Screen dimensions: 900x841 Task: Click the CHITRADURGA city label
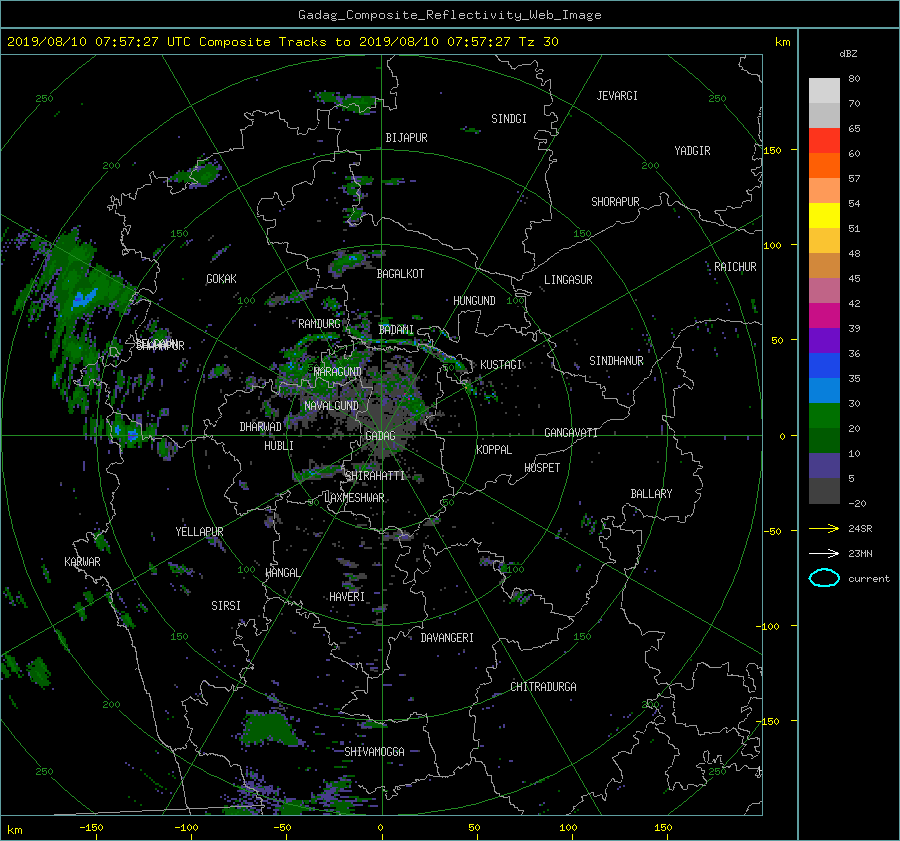click(544, 687)
